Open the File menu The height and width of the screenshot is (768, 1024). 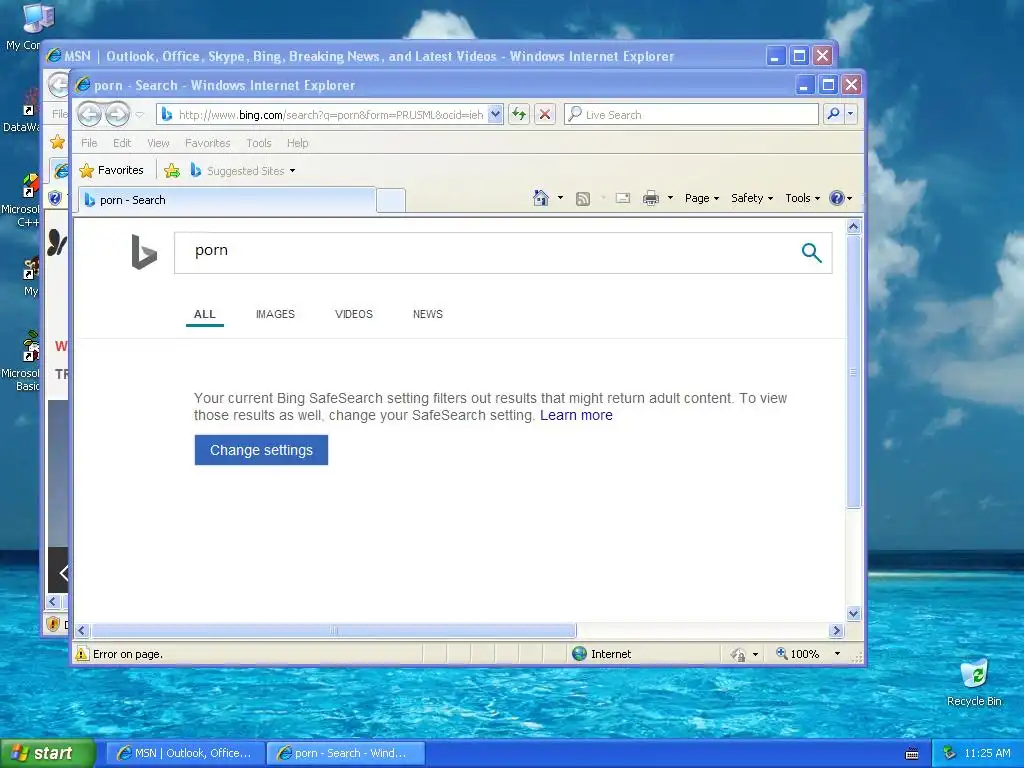[x=89, y=143]
